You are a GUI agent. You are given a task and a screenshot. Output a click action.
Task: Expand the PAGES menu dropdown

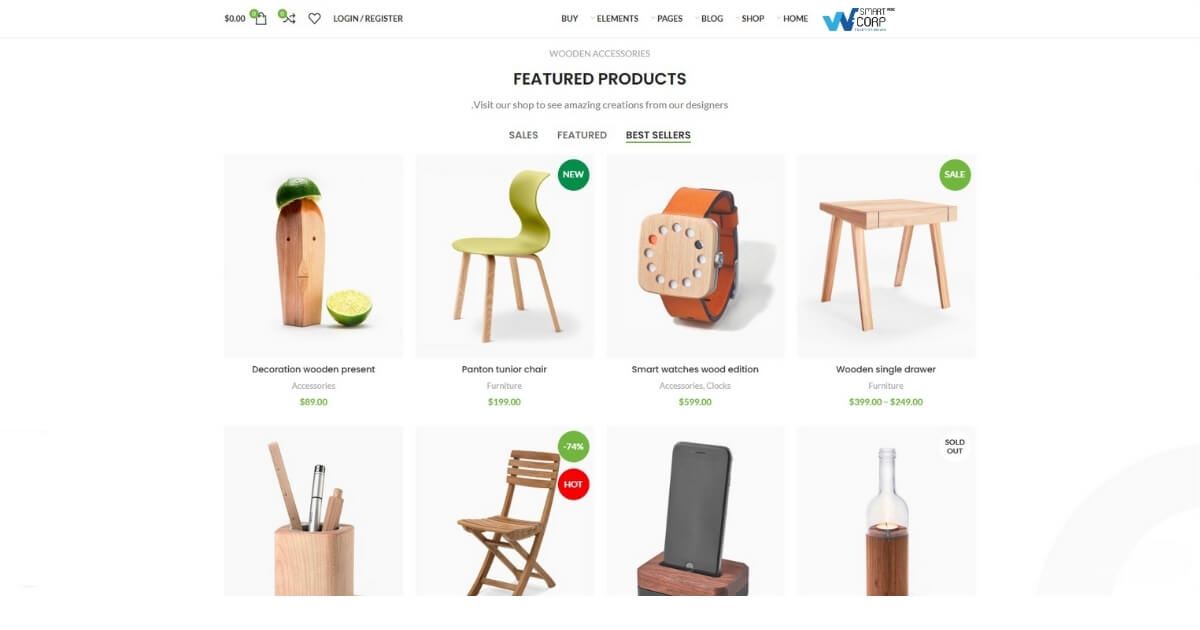coord(669,18)
